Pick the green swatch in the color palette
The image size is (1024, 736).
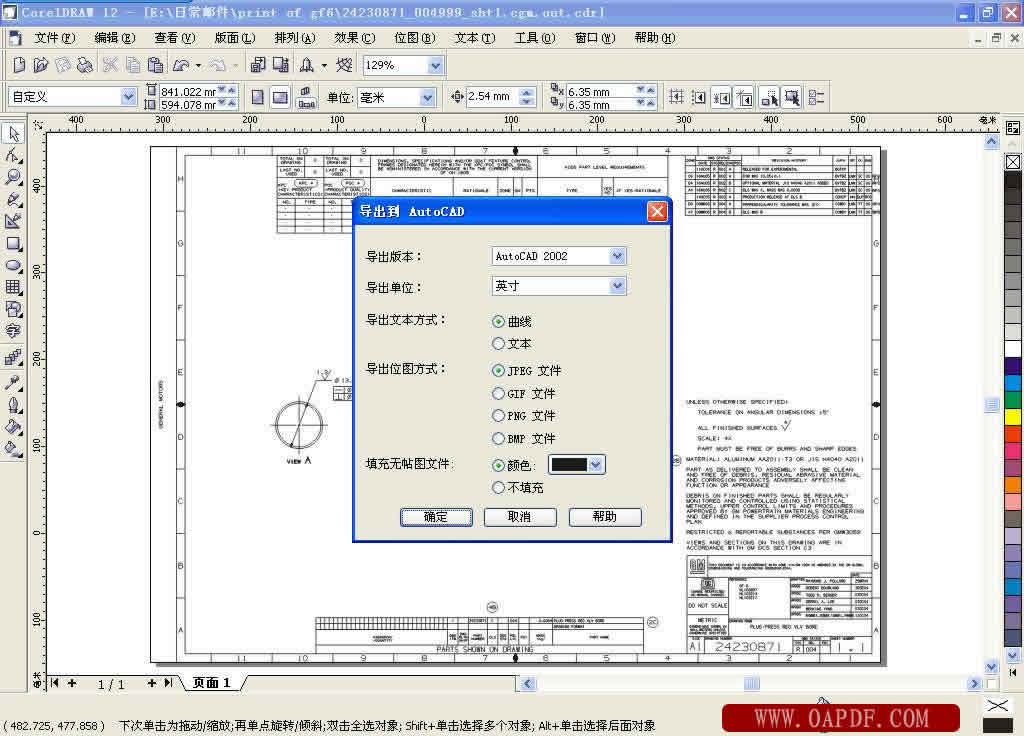tap(1013, 399)
